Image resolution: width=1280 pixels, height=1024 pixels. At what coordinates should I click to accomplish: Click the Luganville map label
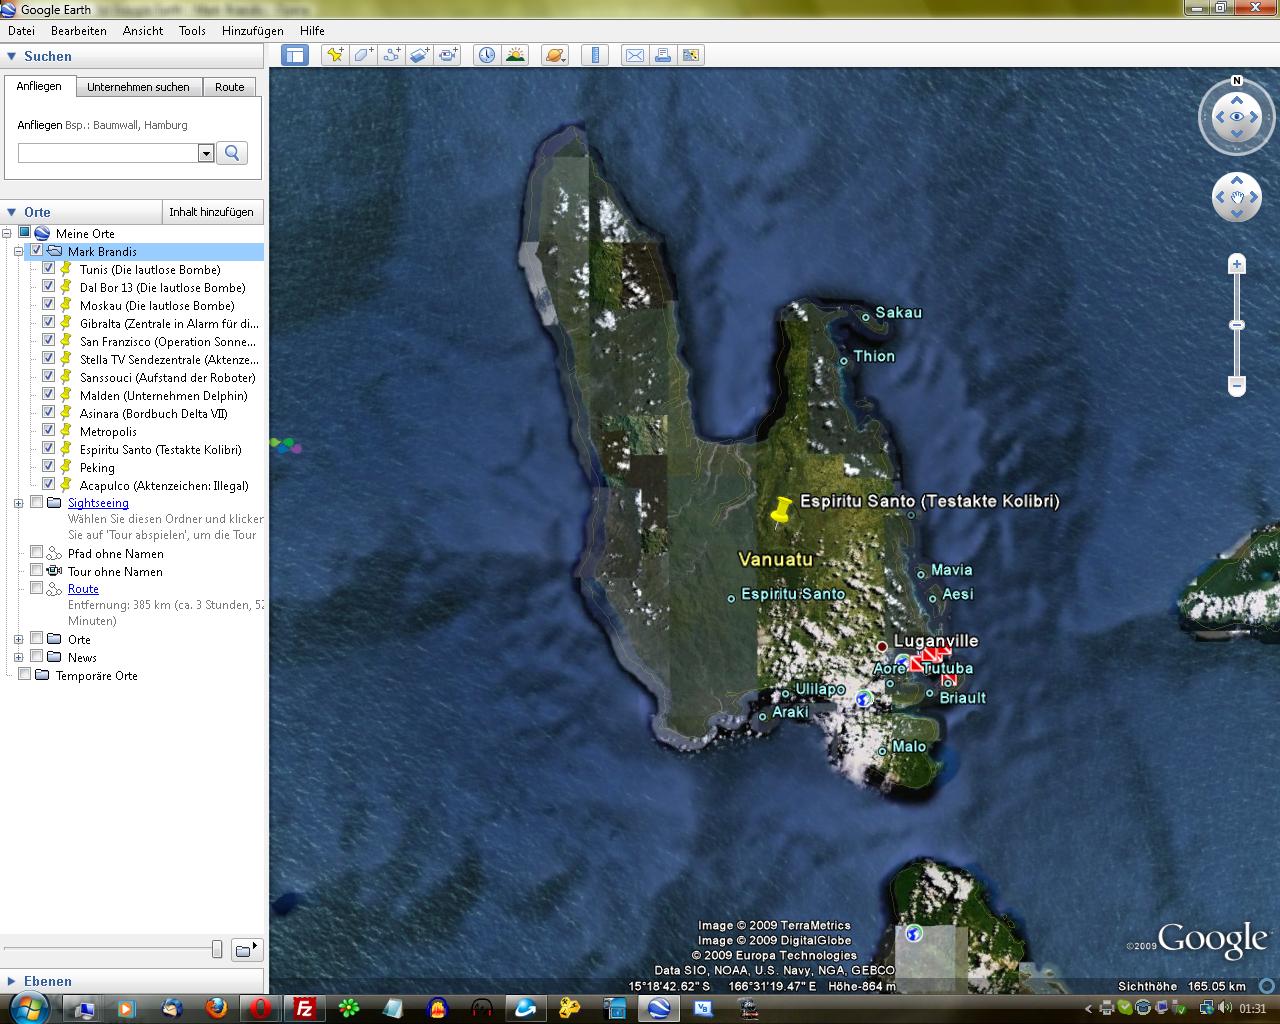936,641
